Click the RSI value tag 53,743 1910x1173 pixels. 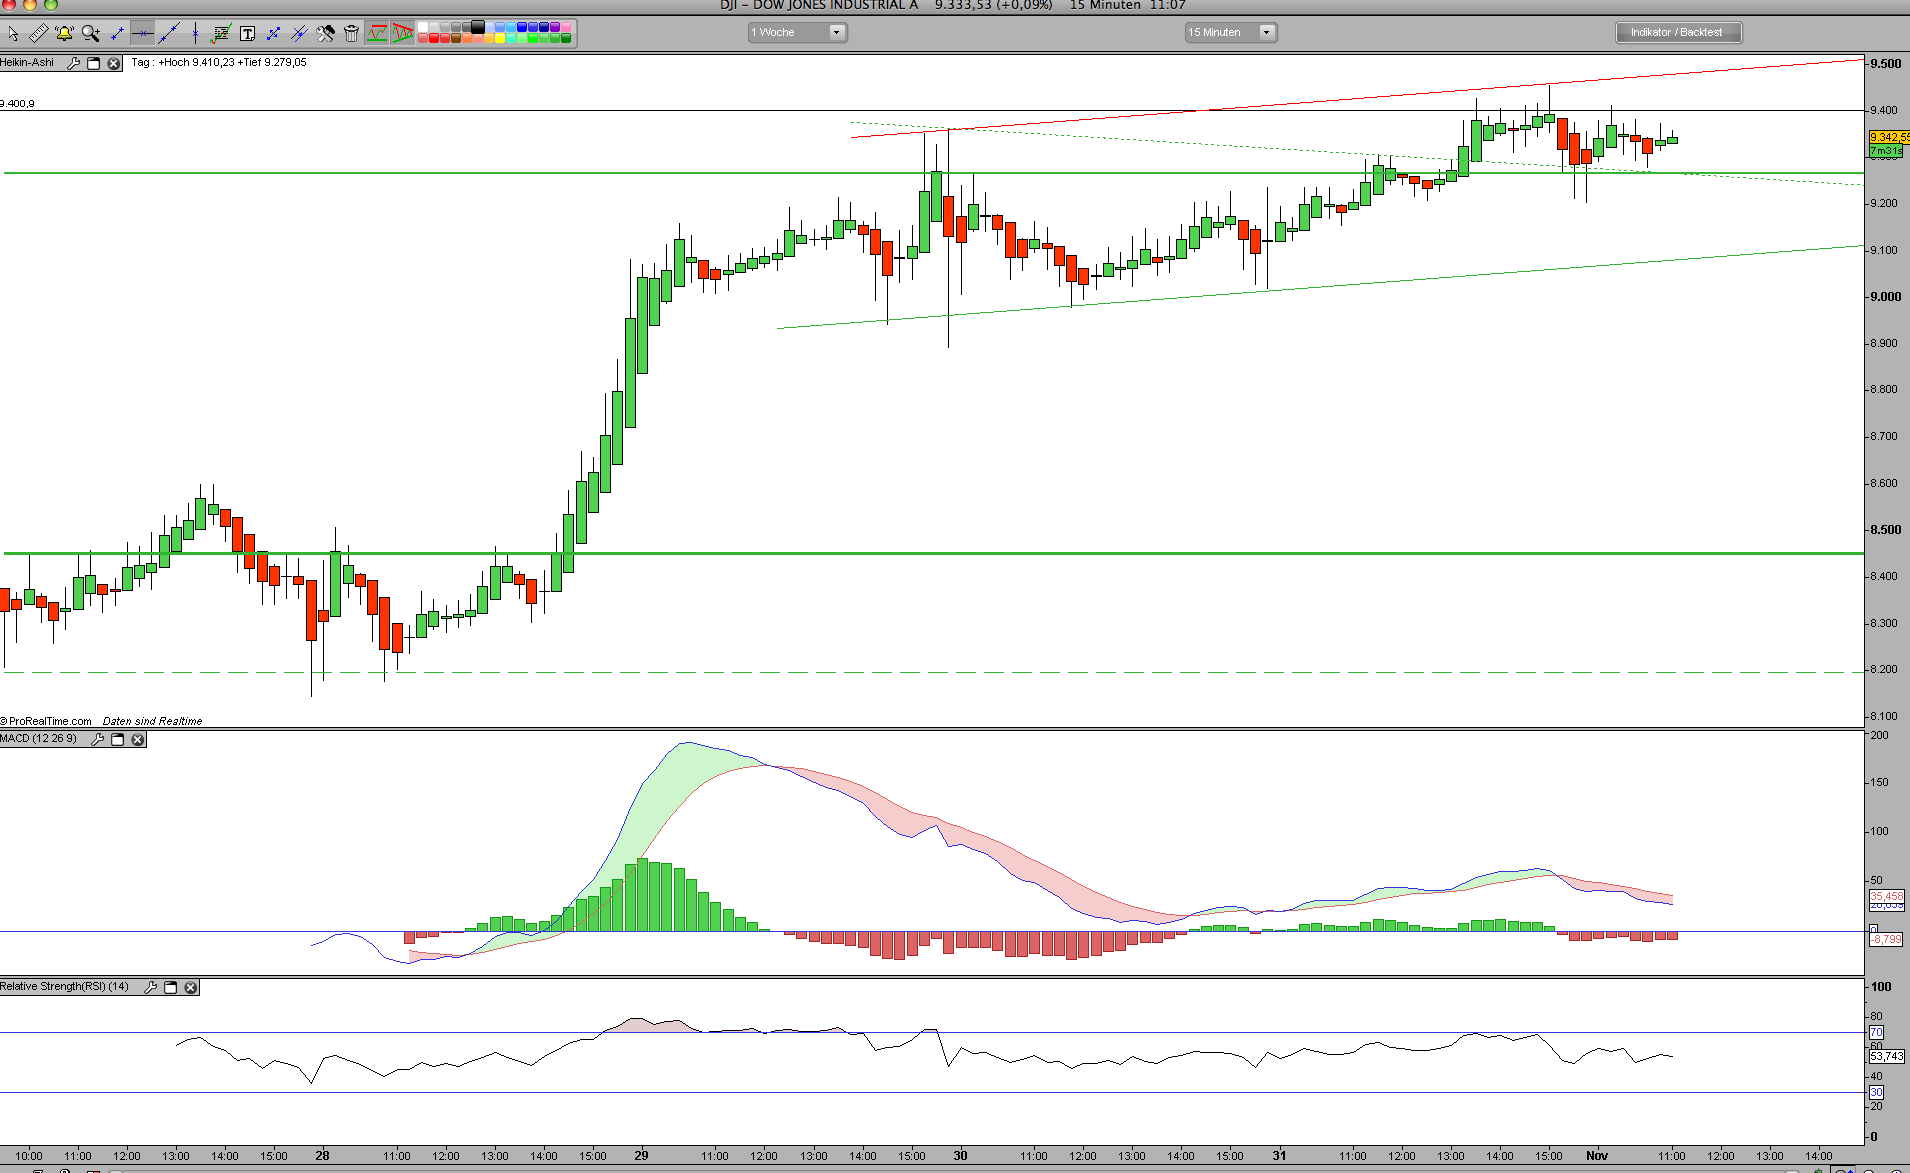(x=1887, y=1056)
